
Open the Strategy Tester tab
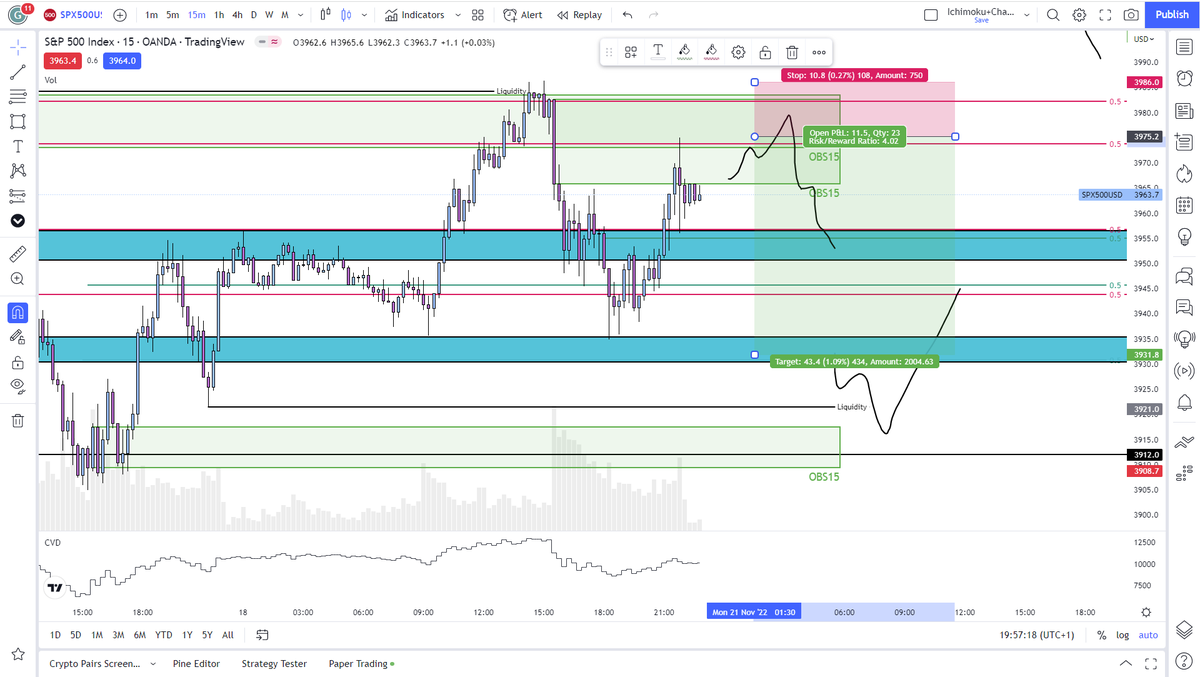tap(274, 663)
